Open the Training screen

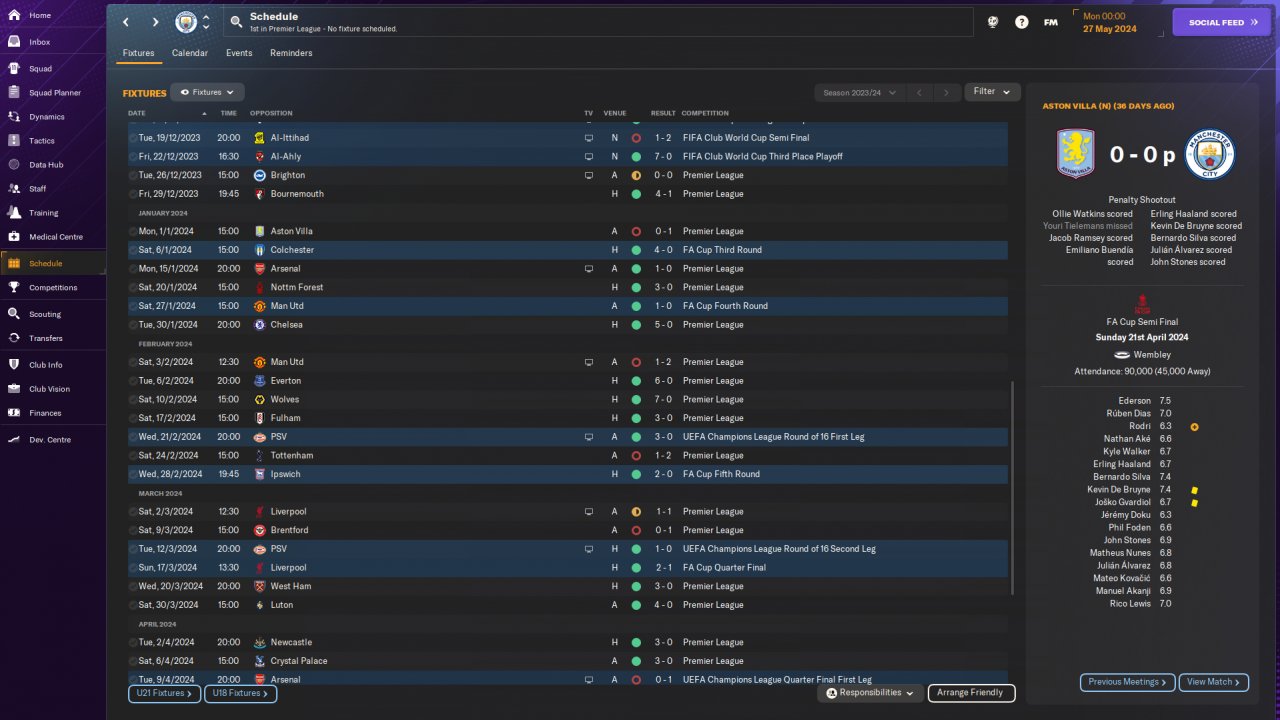[x=44, y=213]
